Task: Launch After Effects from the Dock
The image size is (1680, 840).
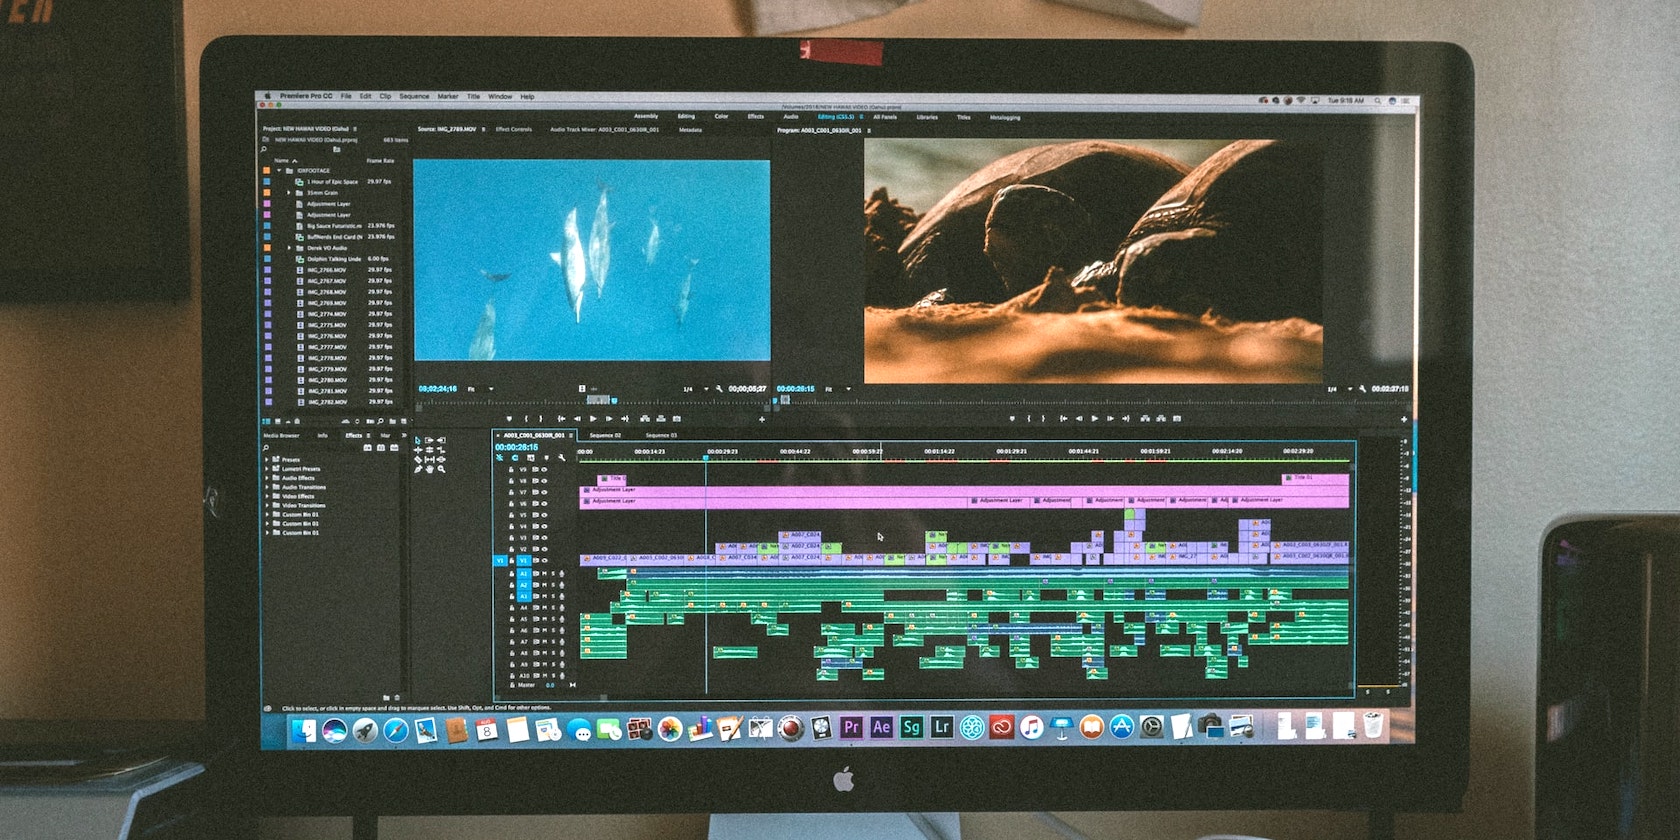Action: pyautogui.click(x=881, y=727)
